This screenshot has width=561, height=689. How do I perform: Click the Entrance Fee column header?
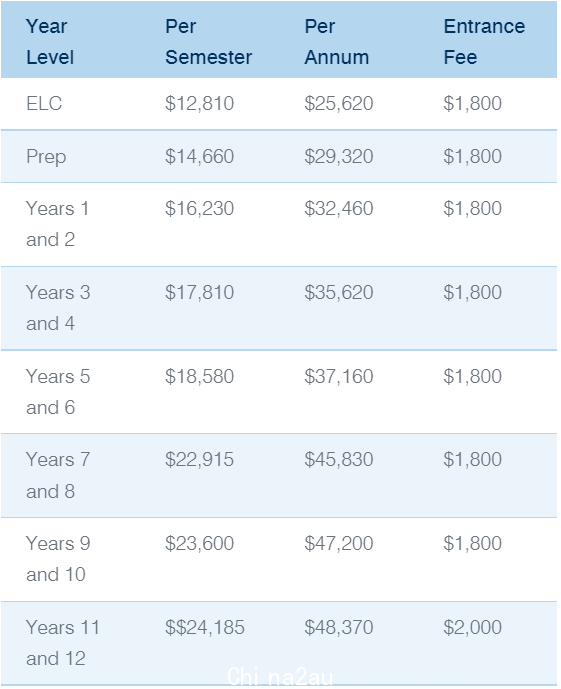[x=484, y=42]
